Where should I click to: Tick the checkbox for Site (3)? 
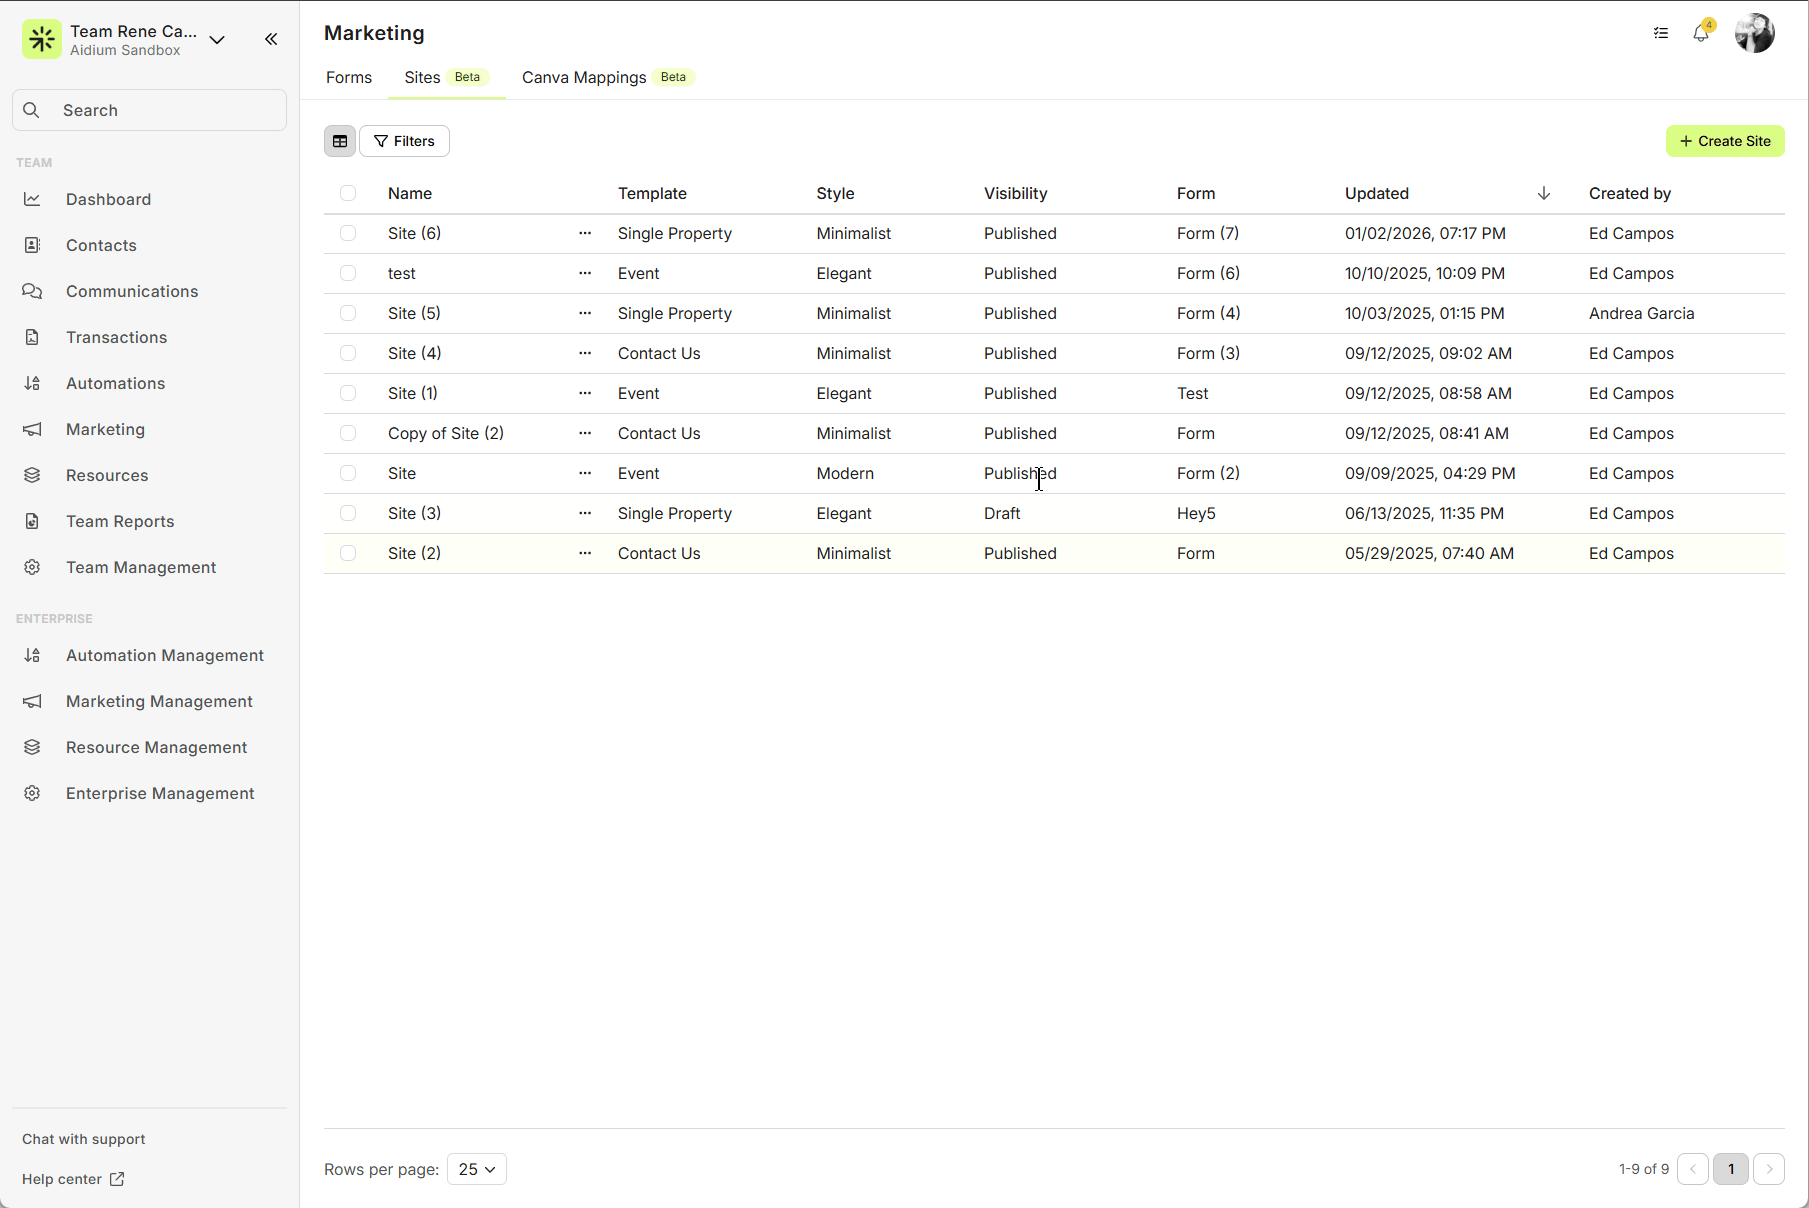pyautogui.click(x=348, y=513)
